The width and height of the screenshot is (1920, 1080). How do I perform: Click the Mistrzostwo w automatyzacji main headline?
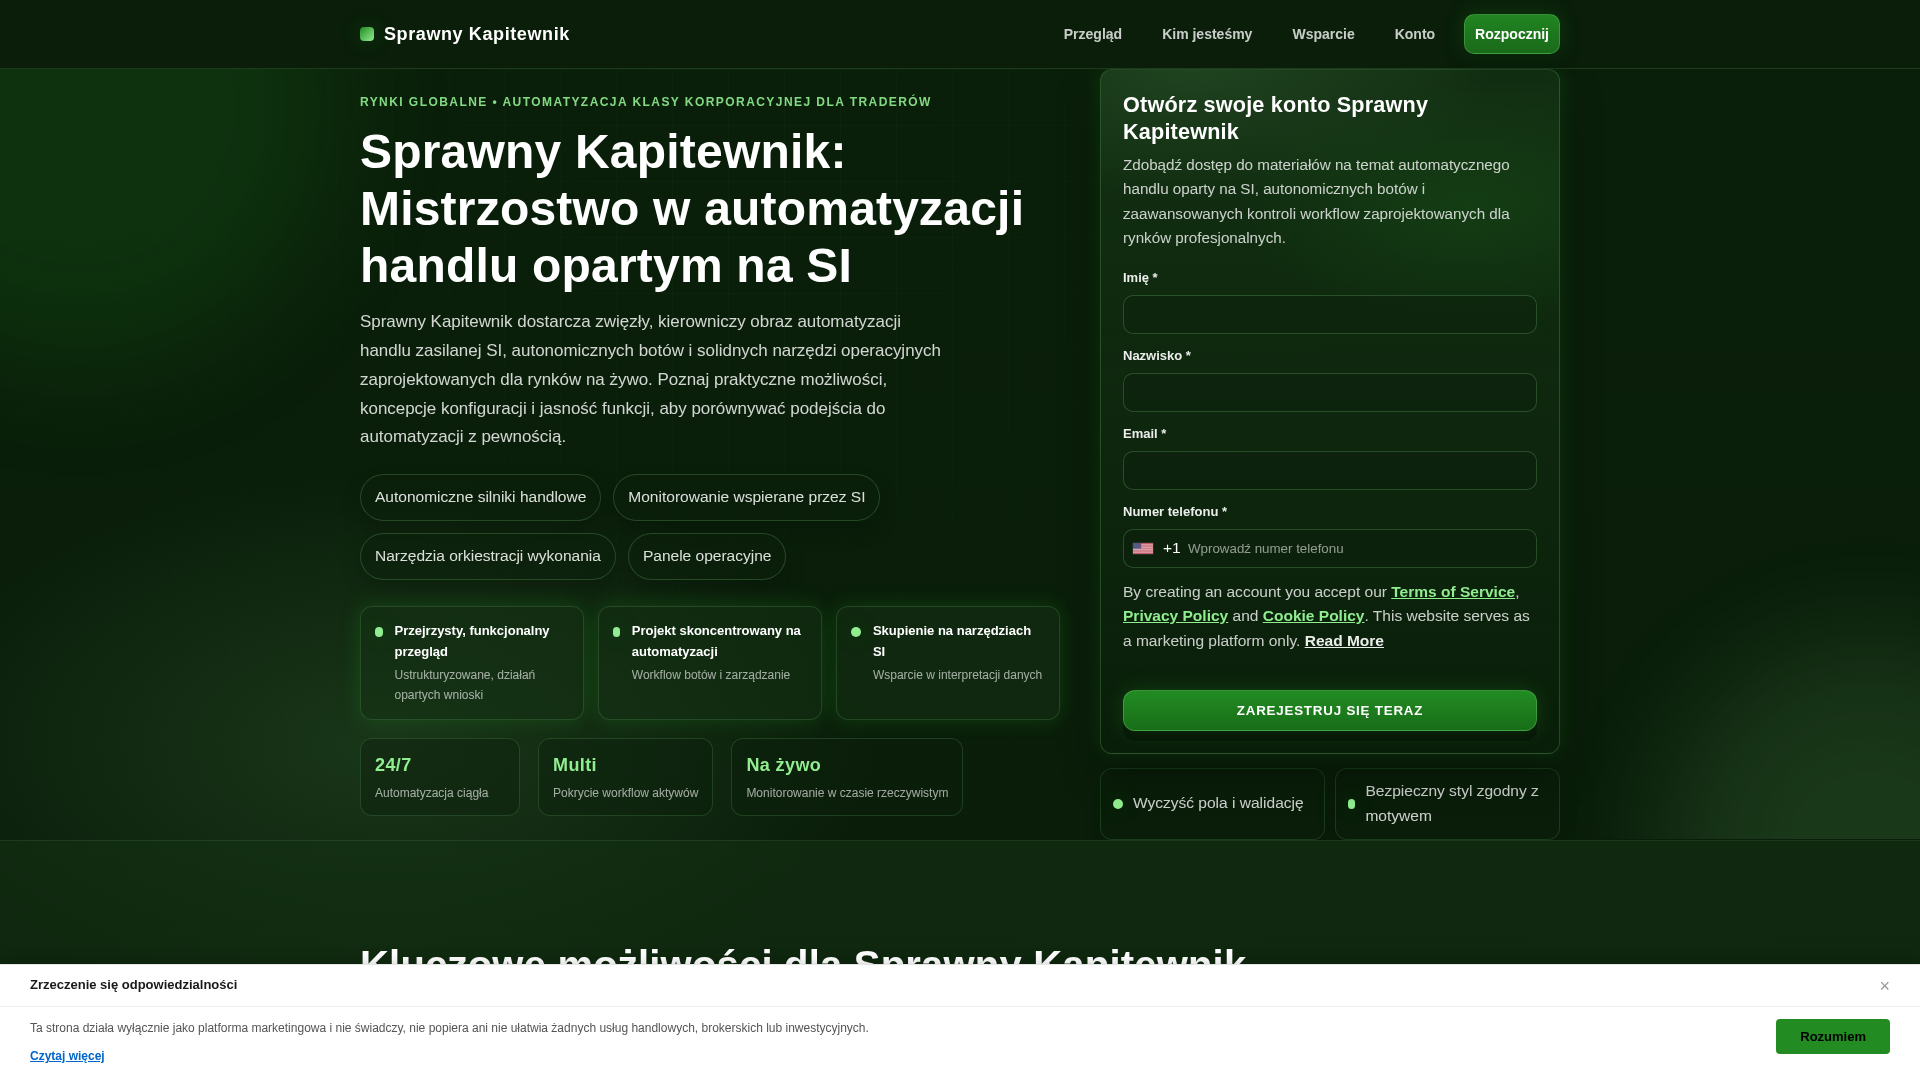[691, 209]
